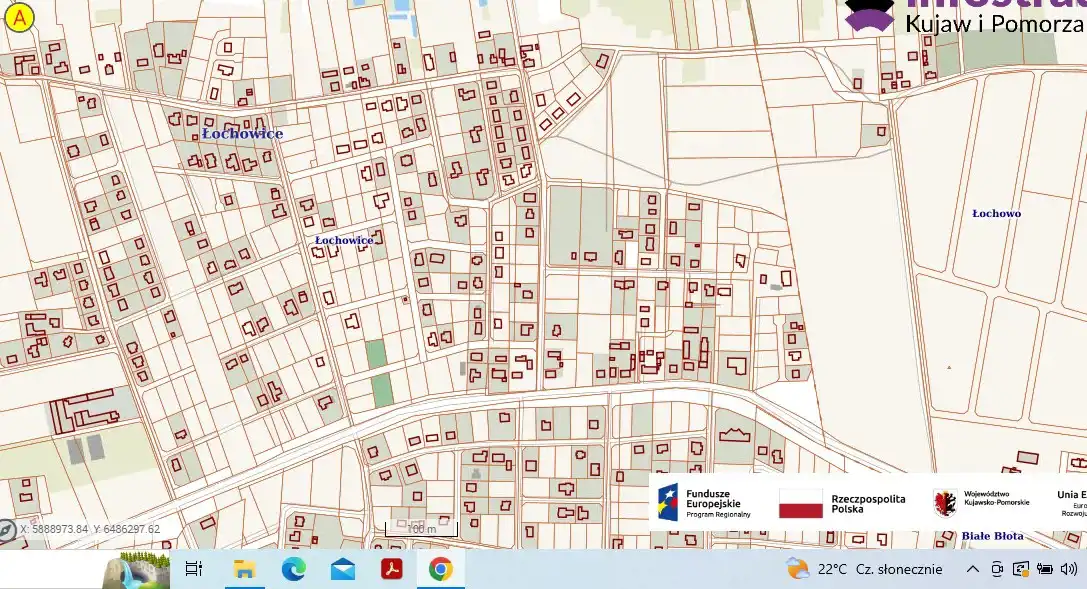Click the 100 m map scale bar
The image size is (1087, 589).
[422, 529]
